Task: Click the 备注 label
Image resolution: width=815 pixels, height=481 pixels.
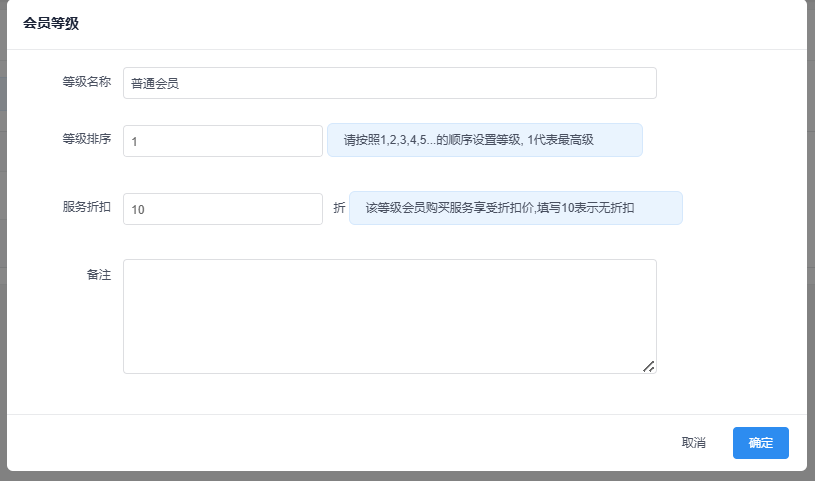Action: (x=98, y=275)
